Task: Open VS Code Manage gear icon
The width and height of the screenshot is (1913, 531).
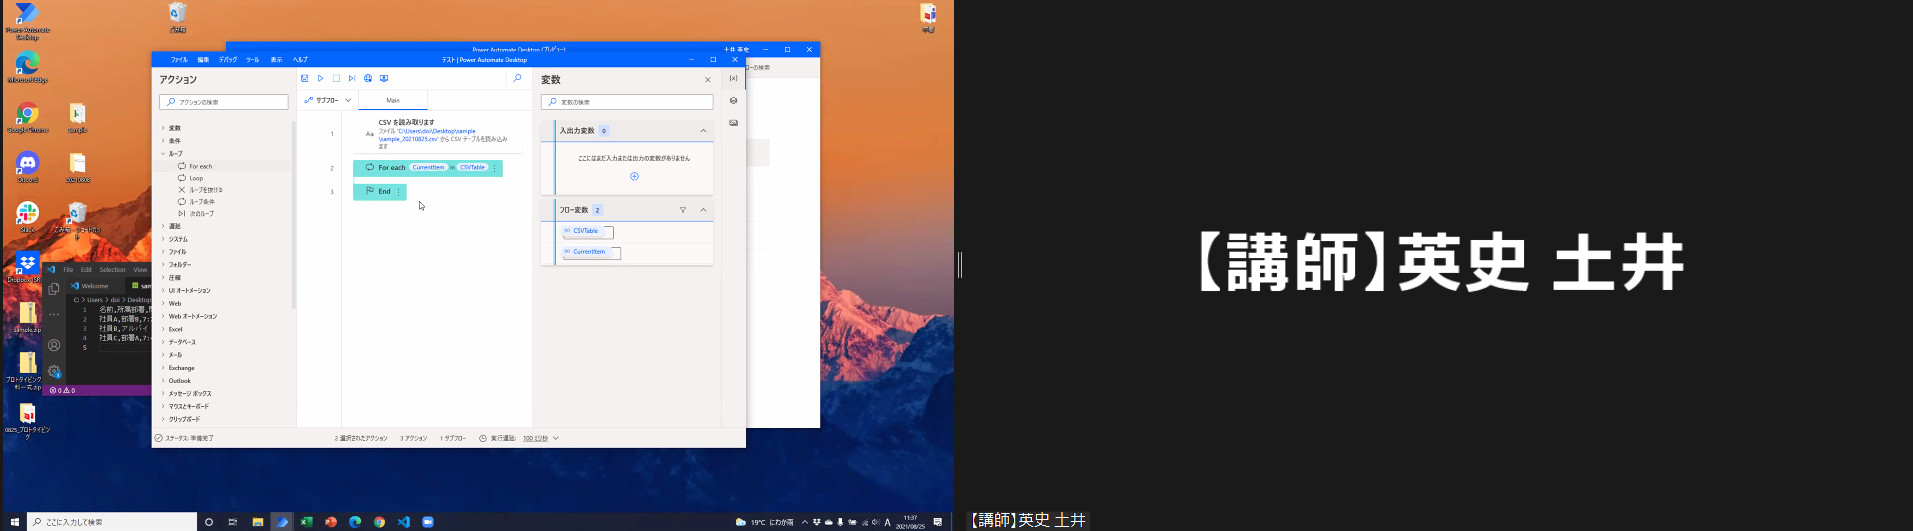Action: click(54, 371)
